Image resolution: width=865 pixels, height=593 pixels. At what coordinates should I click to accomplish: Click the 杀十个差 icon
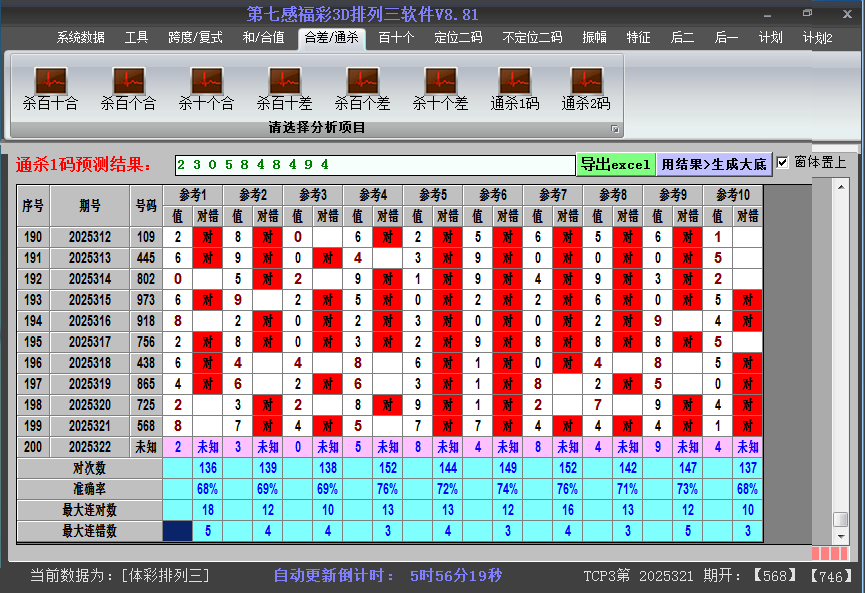tap(440, 88)
